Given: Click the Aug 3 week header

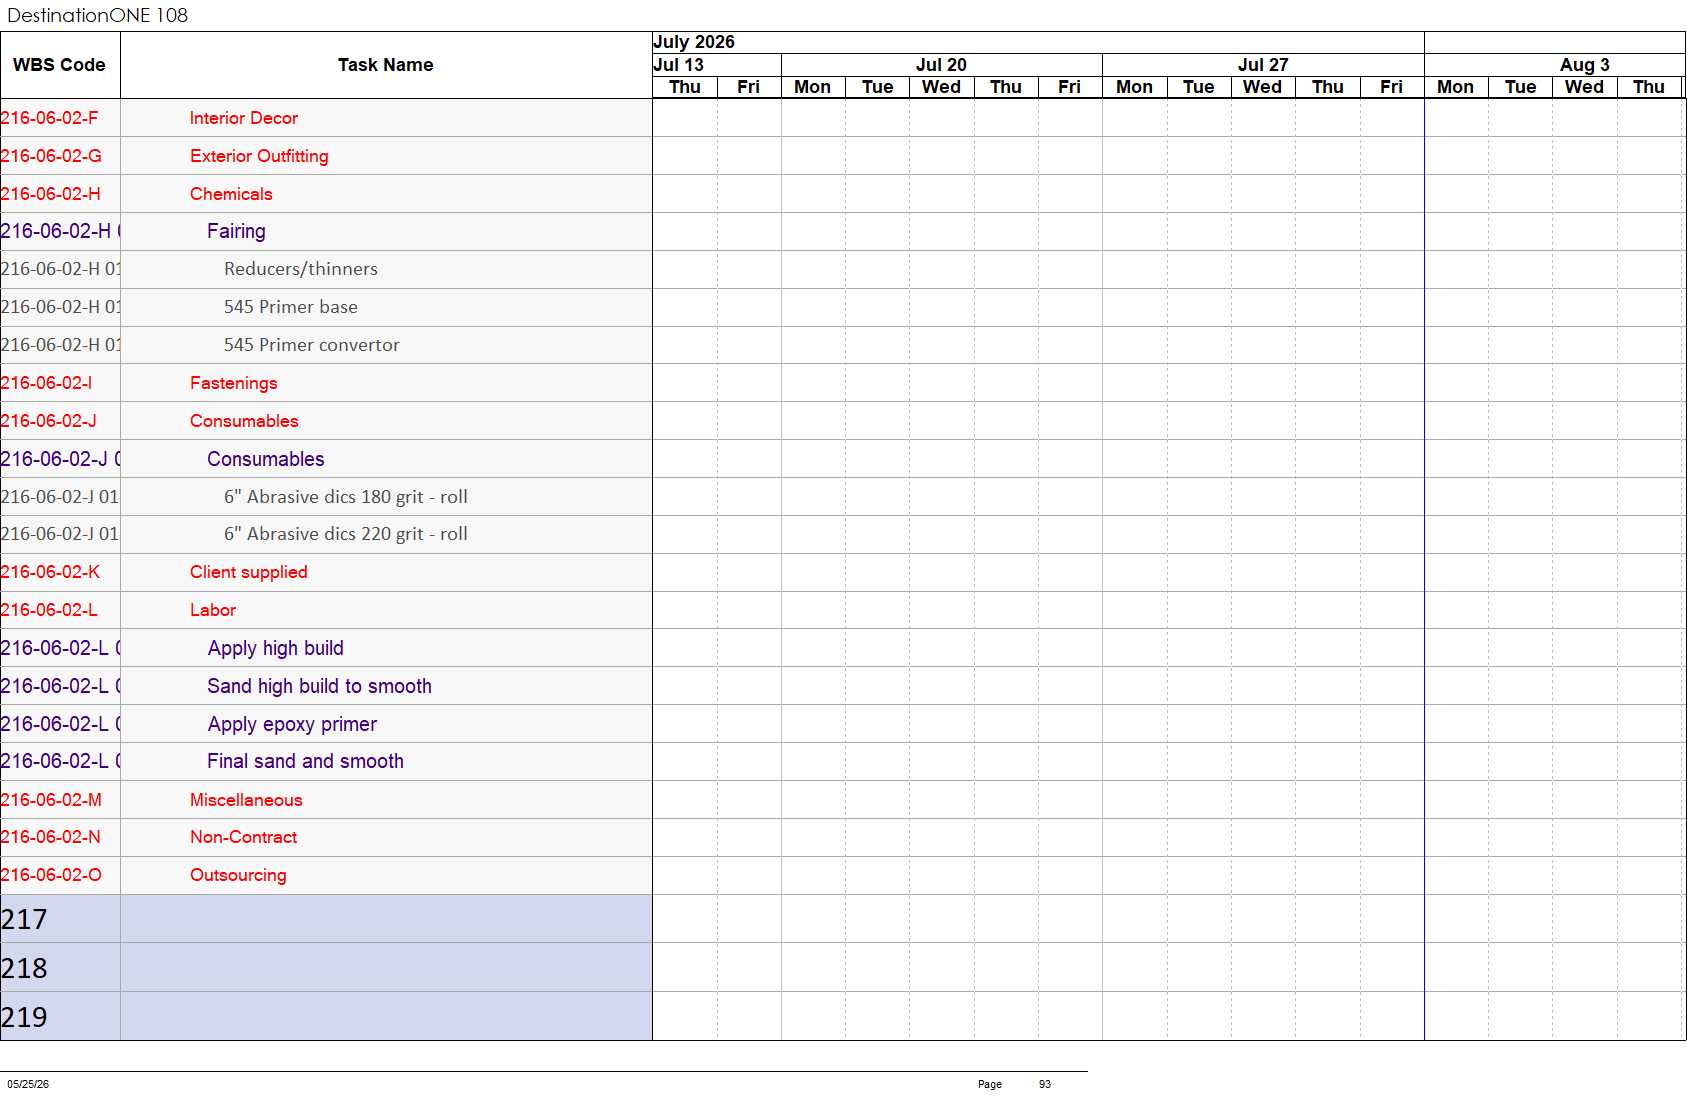Looking at the screenshot, I should coord(1585,65).
